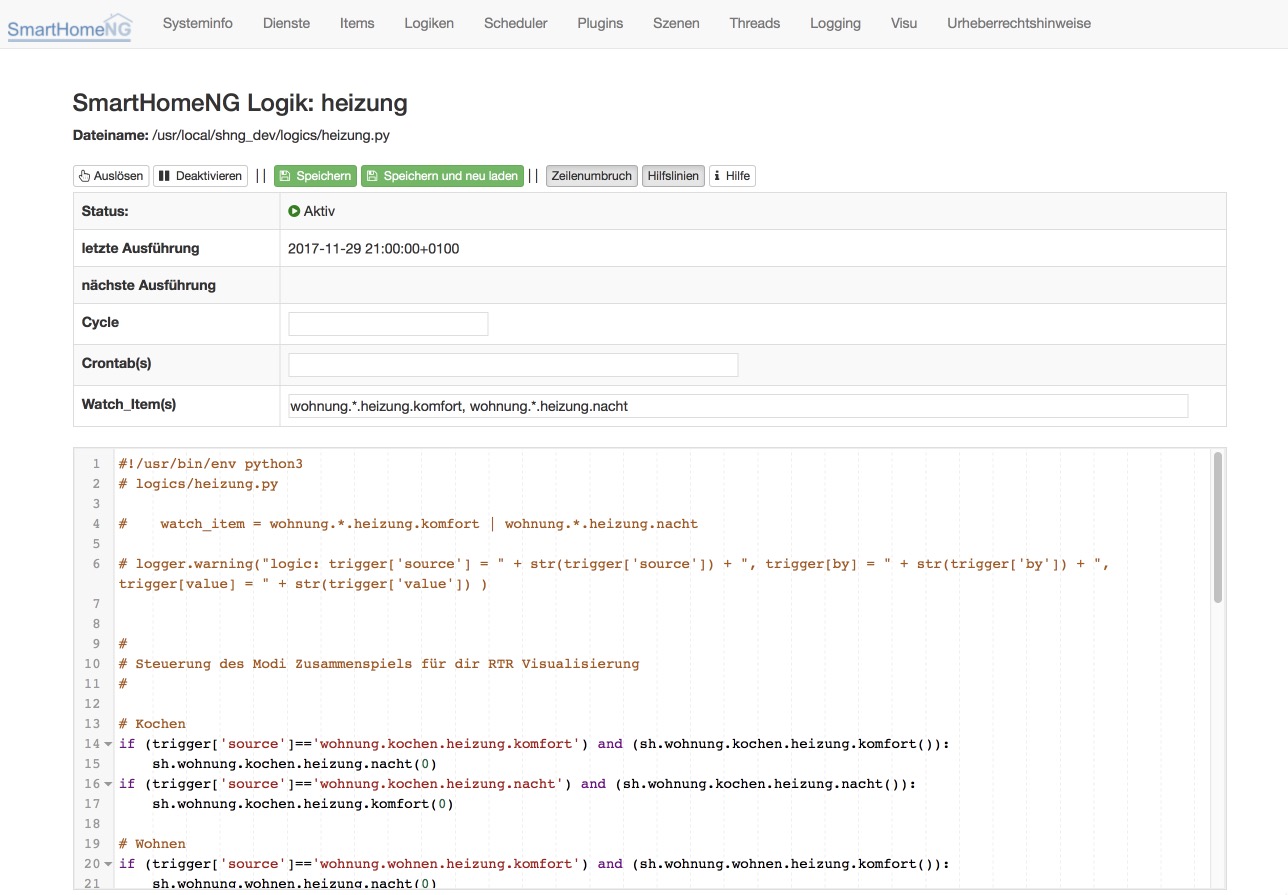Click line number 13 in gutter
Screen dimensions: 1288x895
[x=93, y=724]
